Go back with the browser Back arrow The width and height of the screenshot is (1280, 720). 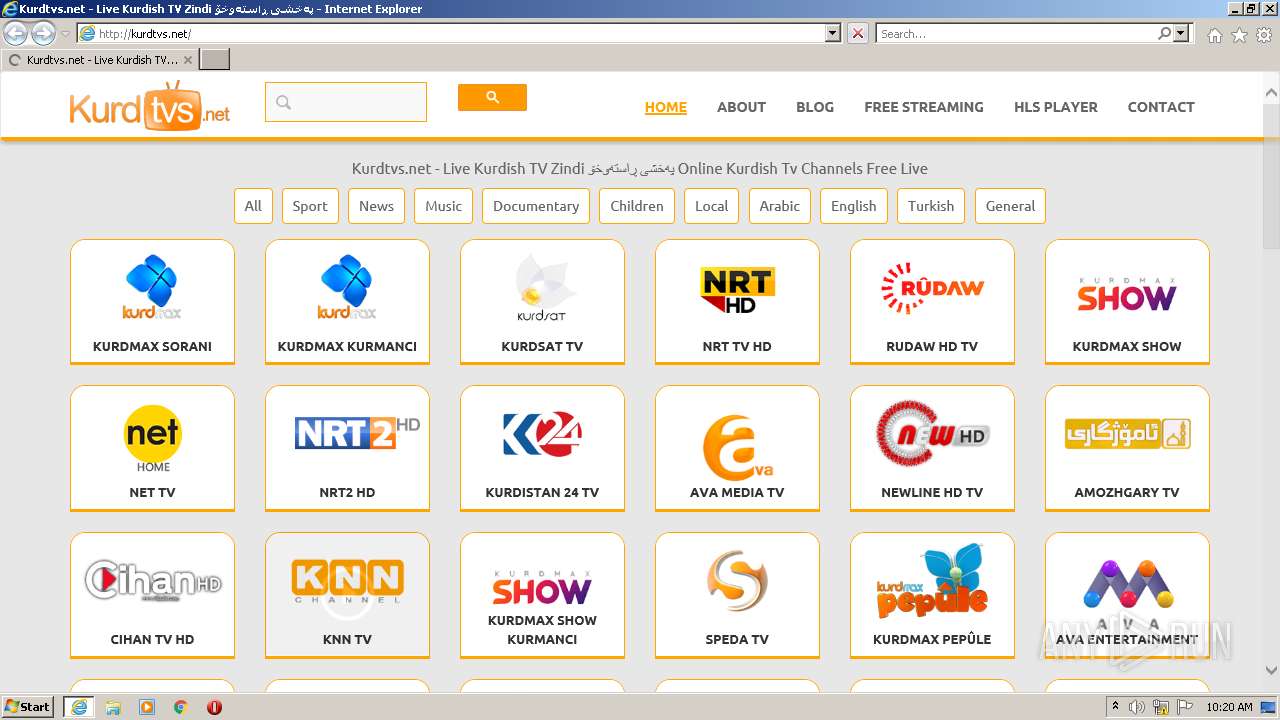[x=15, y=33]
